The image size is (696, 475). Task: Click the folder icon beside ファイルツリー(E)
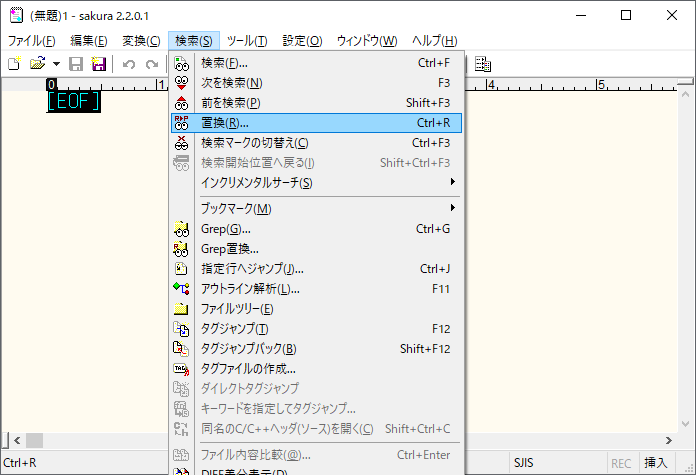click(x=182, y=309)
